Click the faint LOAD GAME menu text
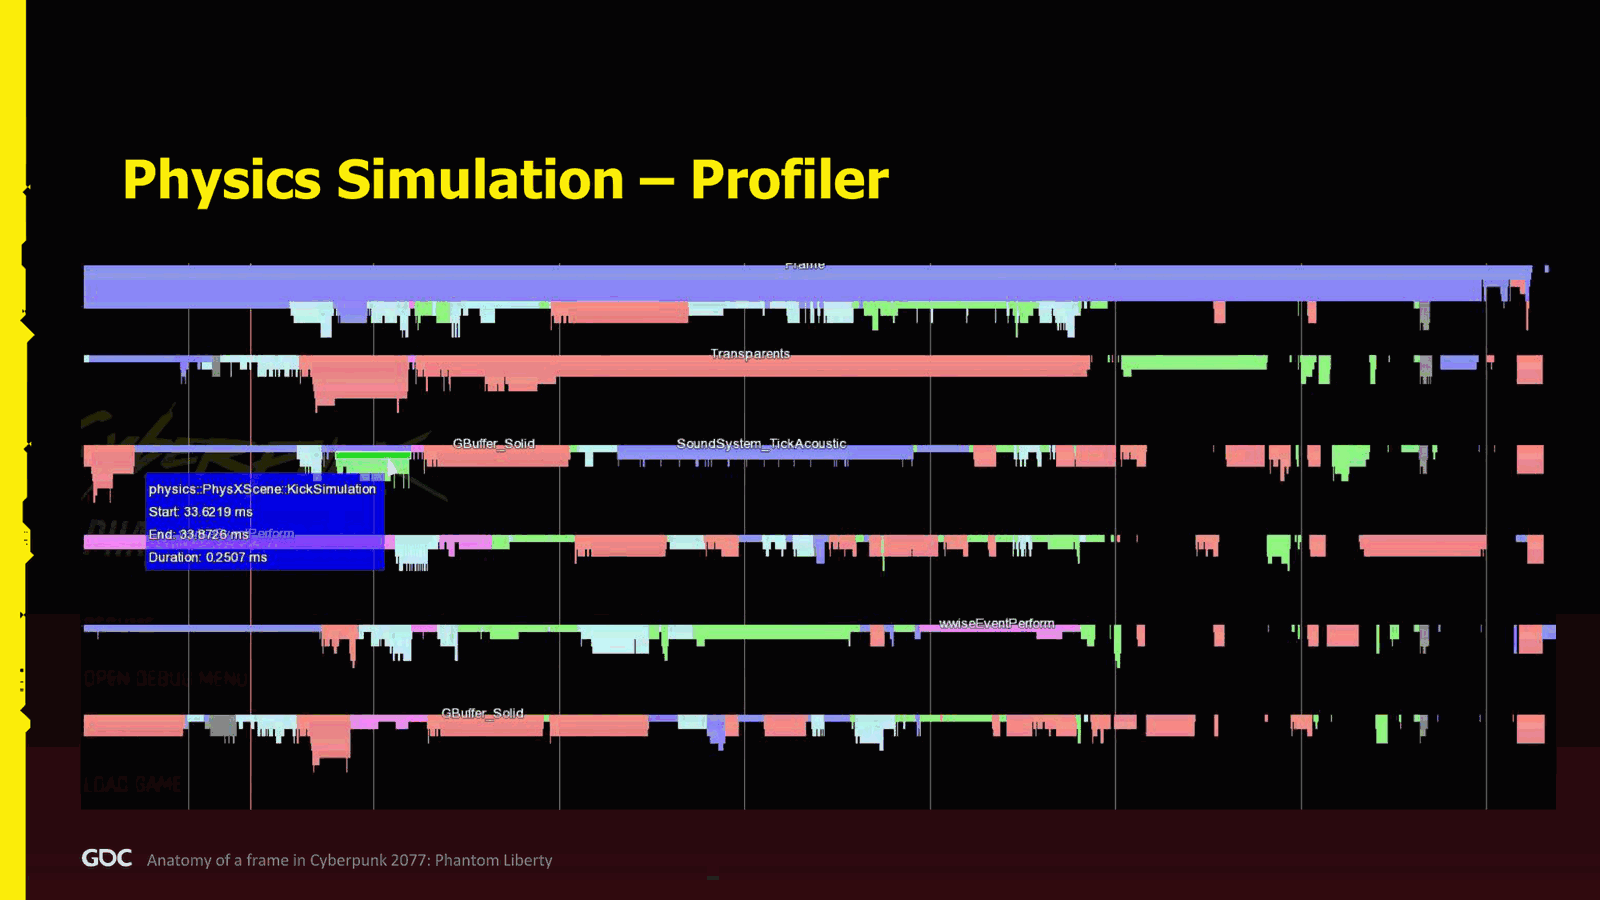Viewport: 1600px width, 900px height. point(132,784)
